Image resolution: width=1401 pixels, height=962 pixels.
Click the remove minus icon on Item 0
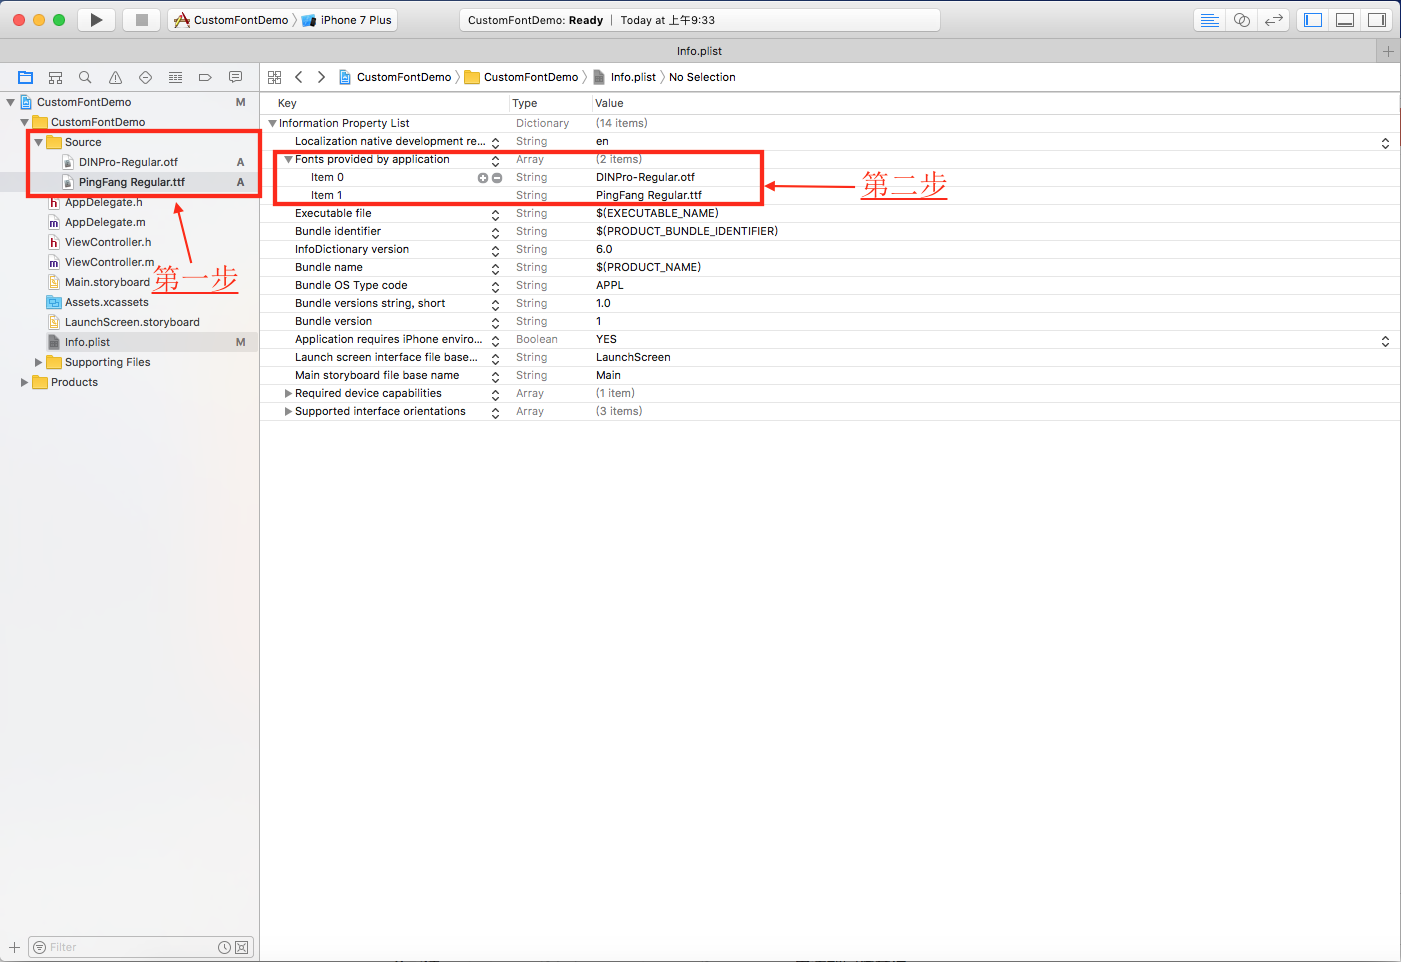[497, 178]
